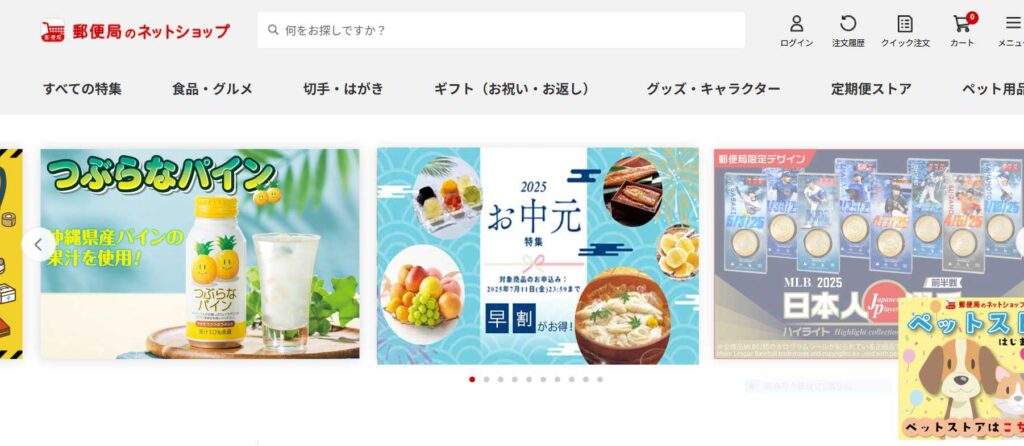Viewport: 1024px width, 446px height.
Task: Open the つぶらなパイン banner
Action: pyautogui.click(x=200, y=254)
